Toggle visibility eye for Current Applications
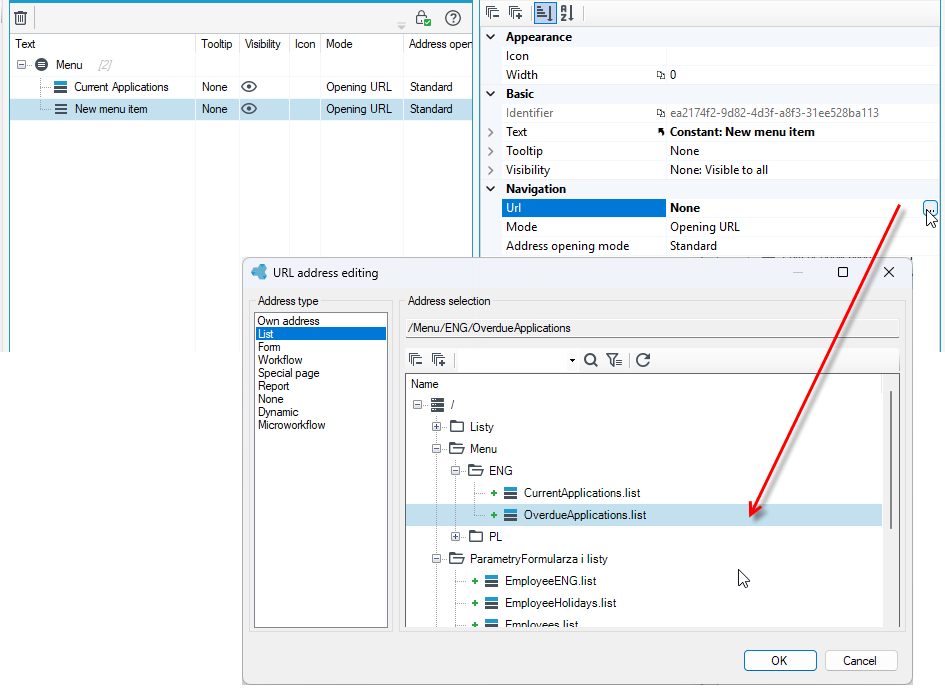 pyautogui.click(x=249, y=87)
